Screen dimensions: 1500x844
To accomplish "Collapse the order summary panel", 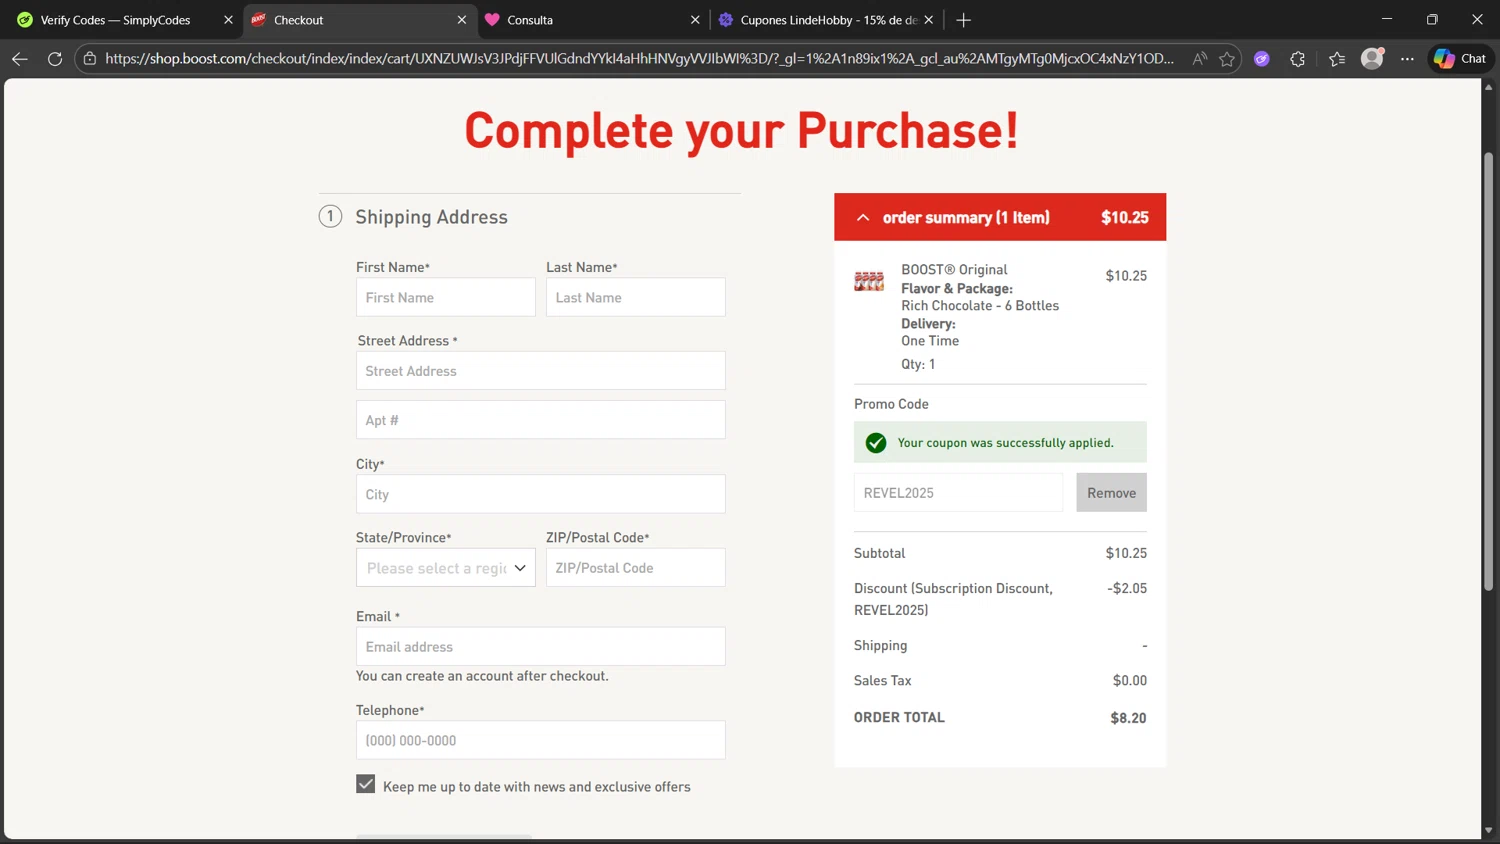I will click(863, 218).
